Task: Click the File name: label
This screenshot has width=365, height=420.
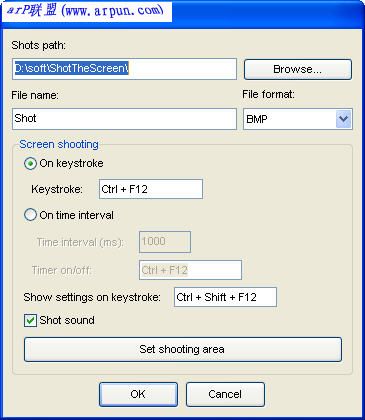Action: pyautogui.click(x=35, y=95)
